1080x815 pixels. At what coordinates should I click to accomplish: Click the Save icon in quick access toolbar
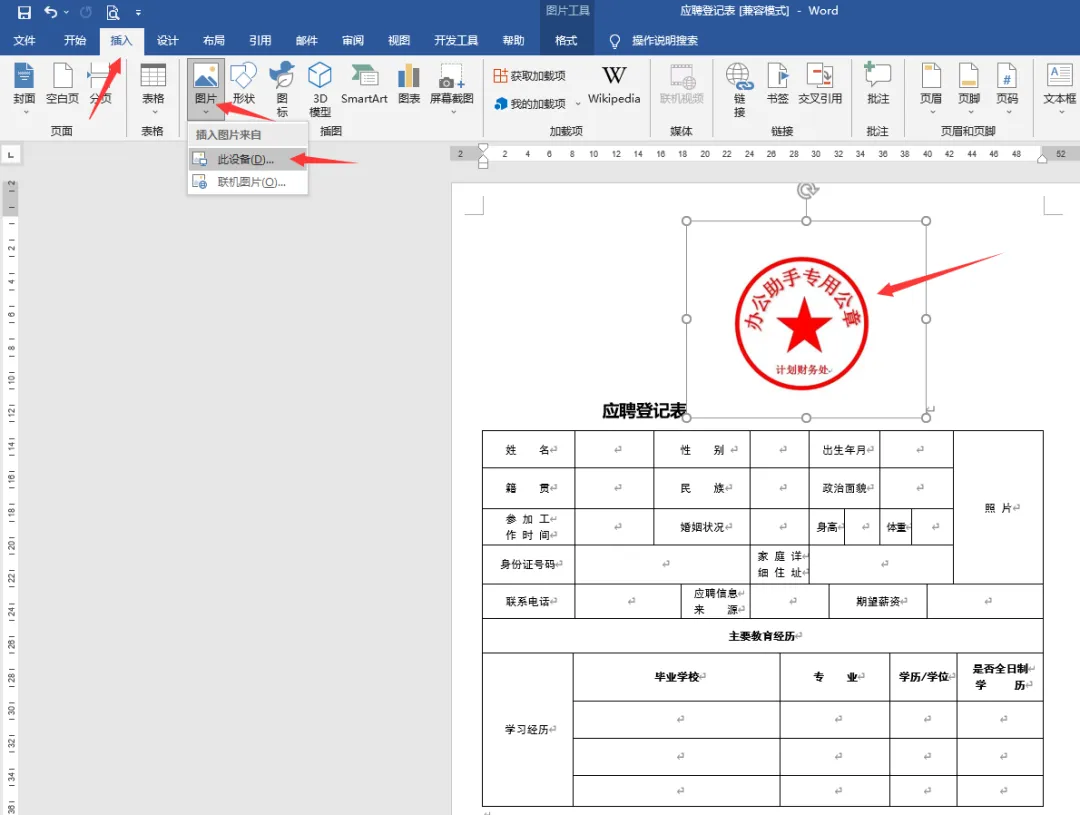(24, 12)
